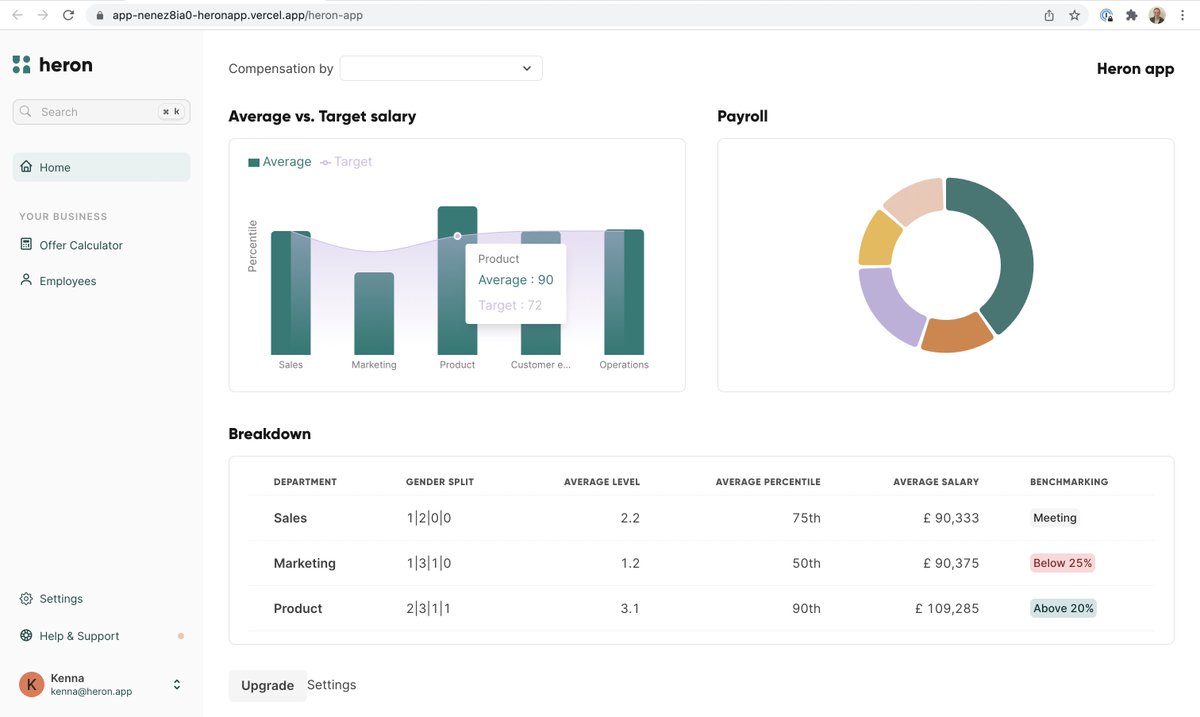This screenshot has width=1200, height=717.
Task: Click the Meeting benchmarking badge
Action: coord(1055,518)
